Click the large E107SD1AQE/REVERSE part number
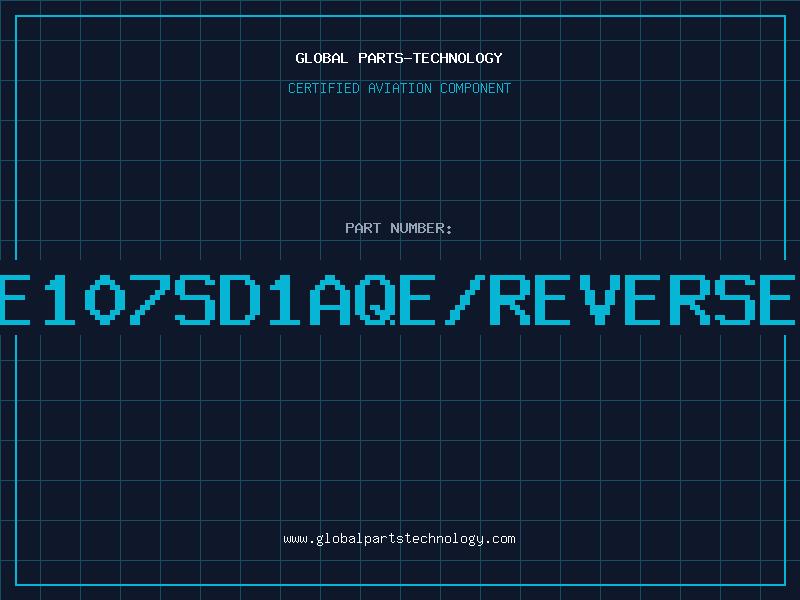 pos(397,300)
